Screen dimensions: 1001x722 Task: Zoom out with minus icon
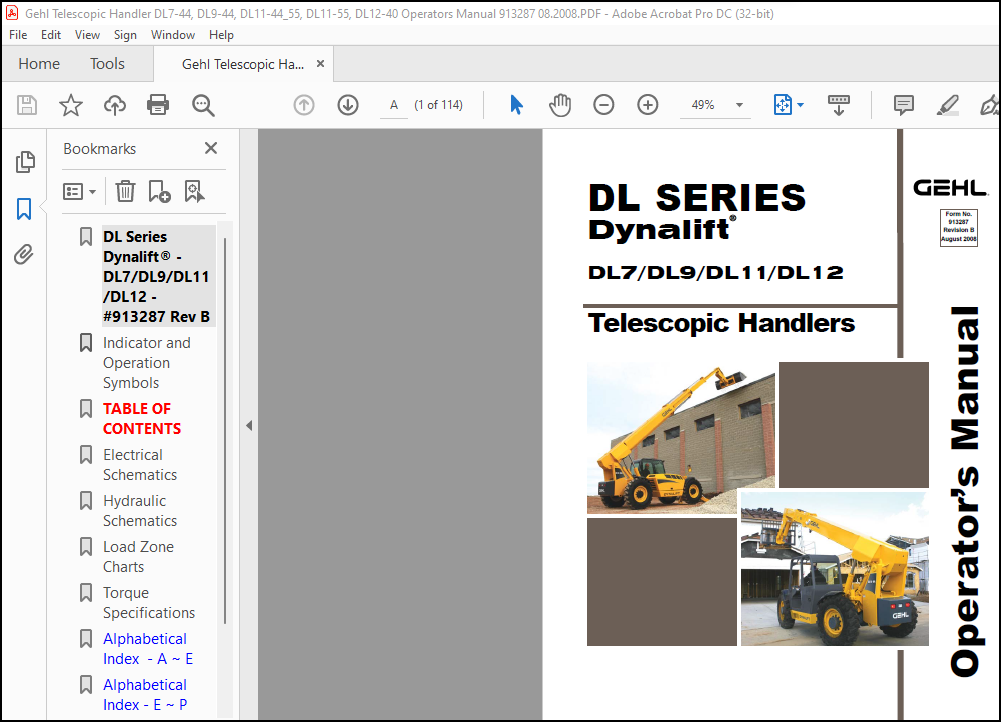point(603,105)
